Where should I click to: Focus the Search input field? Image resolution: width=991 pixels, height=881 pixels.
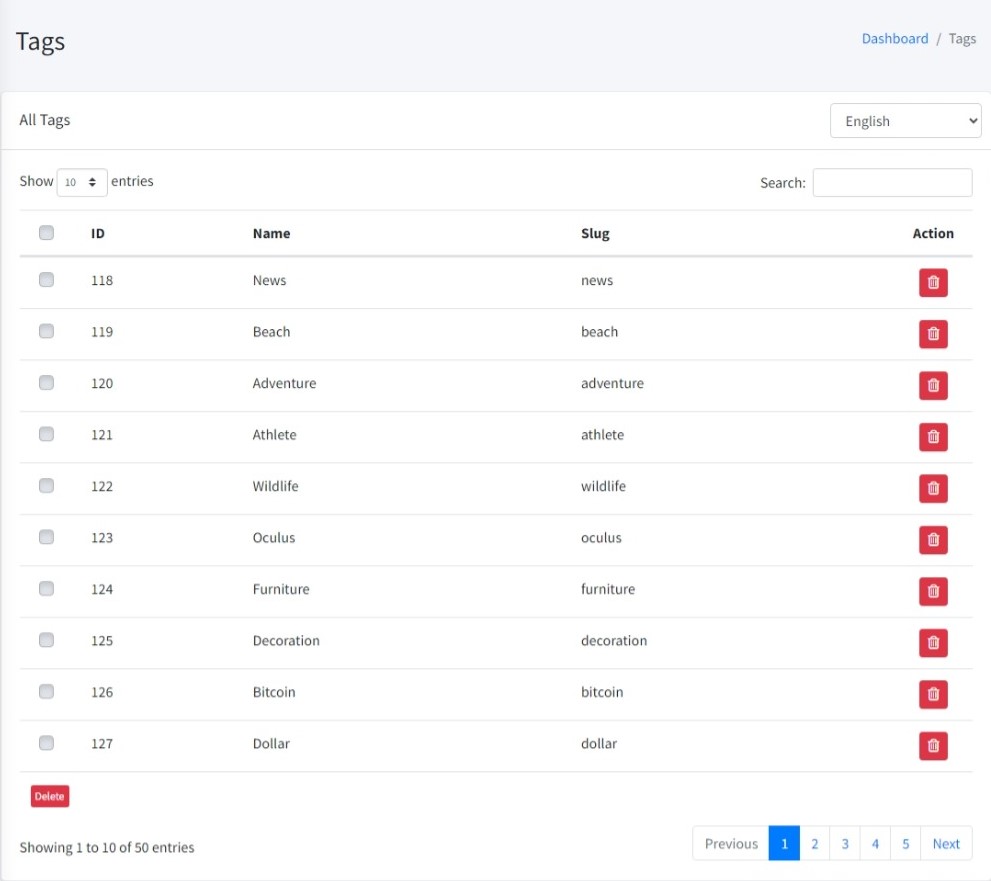(892, 183)
